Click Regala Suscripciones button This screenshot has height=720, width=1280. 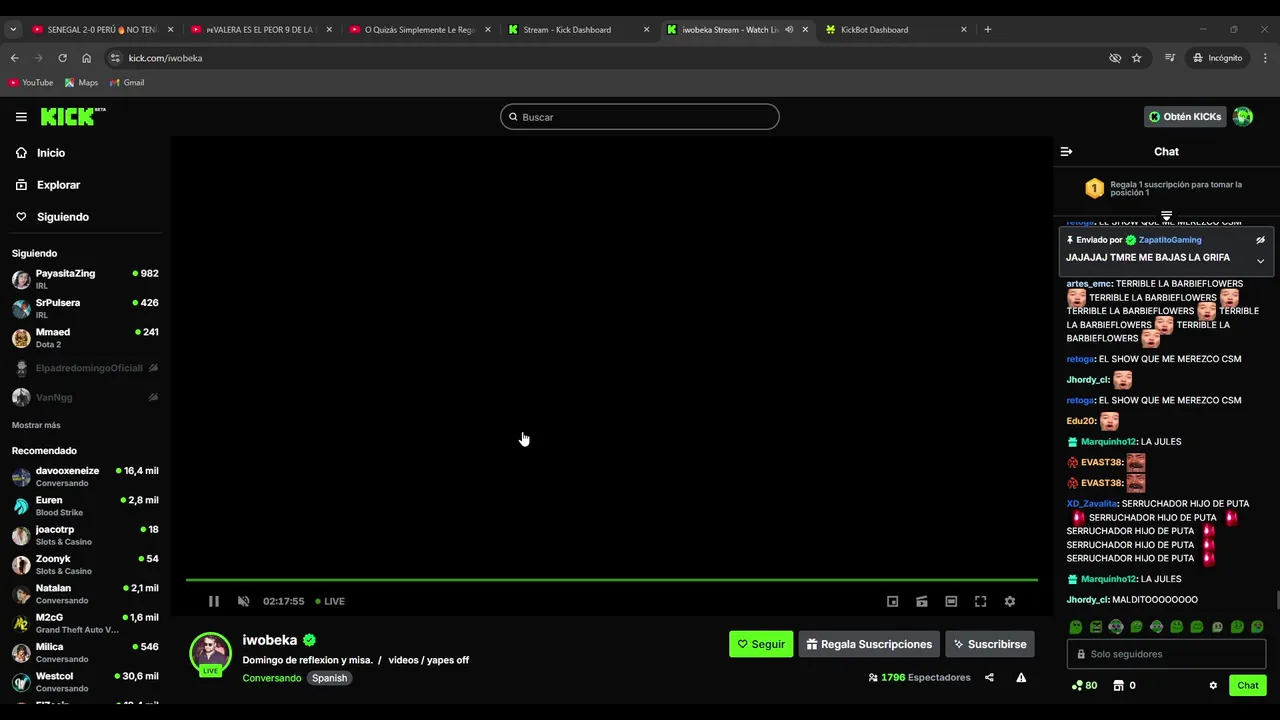869,644
